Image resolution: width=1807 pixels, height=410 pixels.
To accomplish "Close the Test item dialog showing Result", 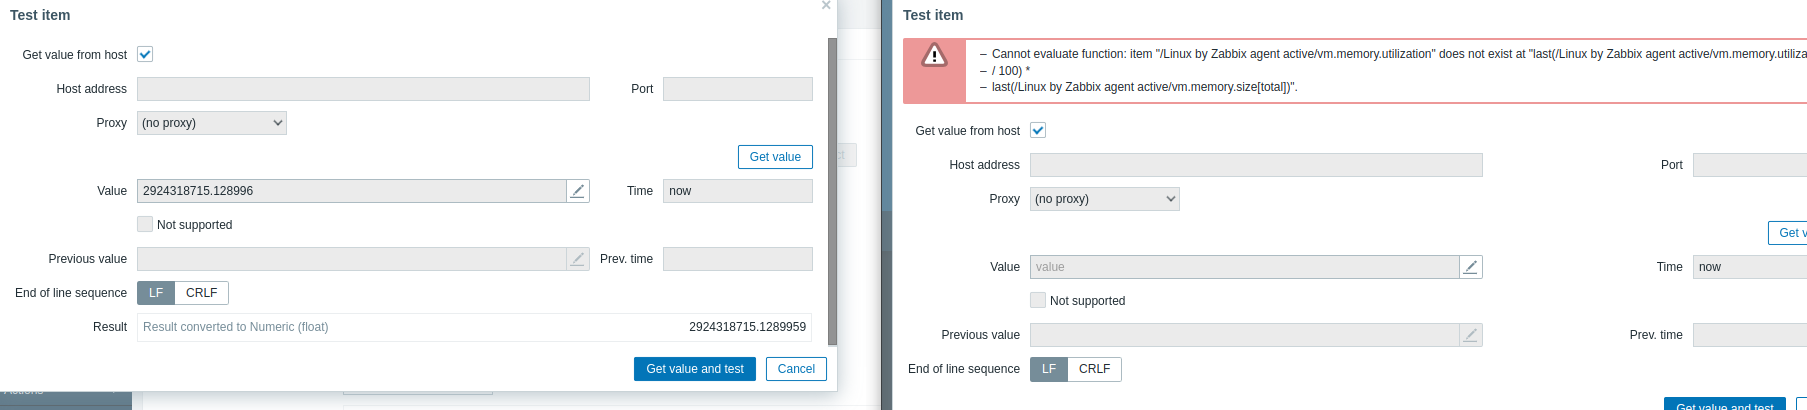I will click(x=826, y=6).
